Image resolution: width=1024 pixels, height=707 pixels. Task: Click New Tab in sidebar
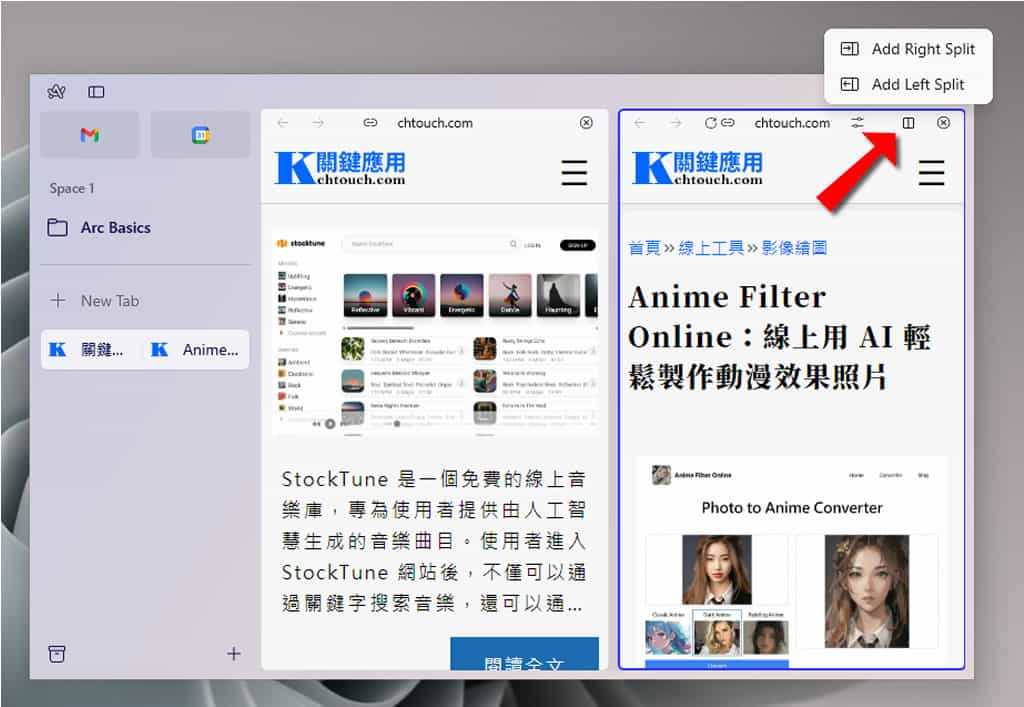(95, 301)
